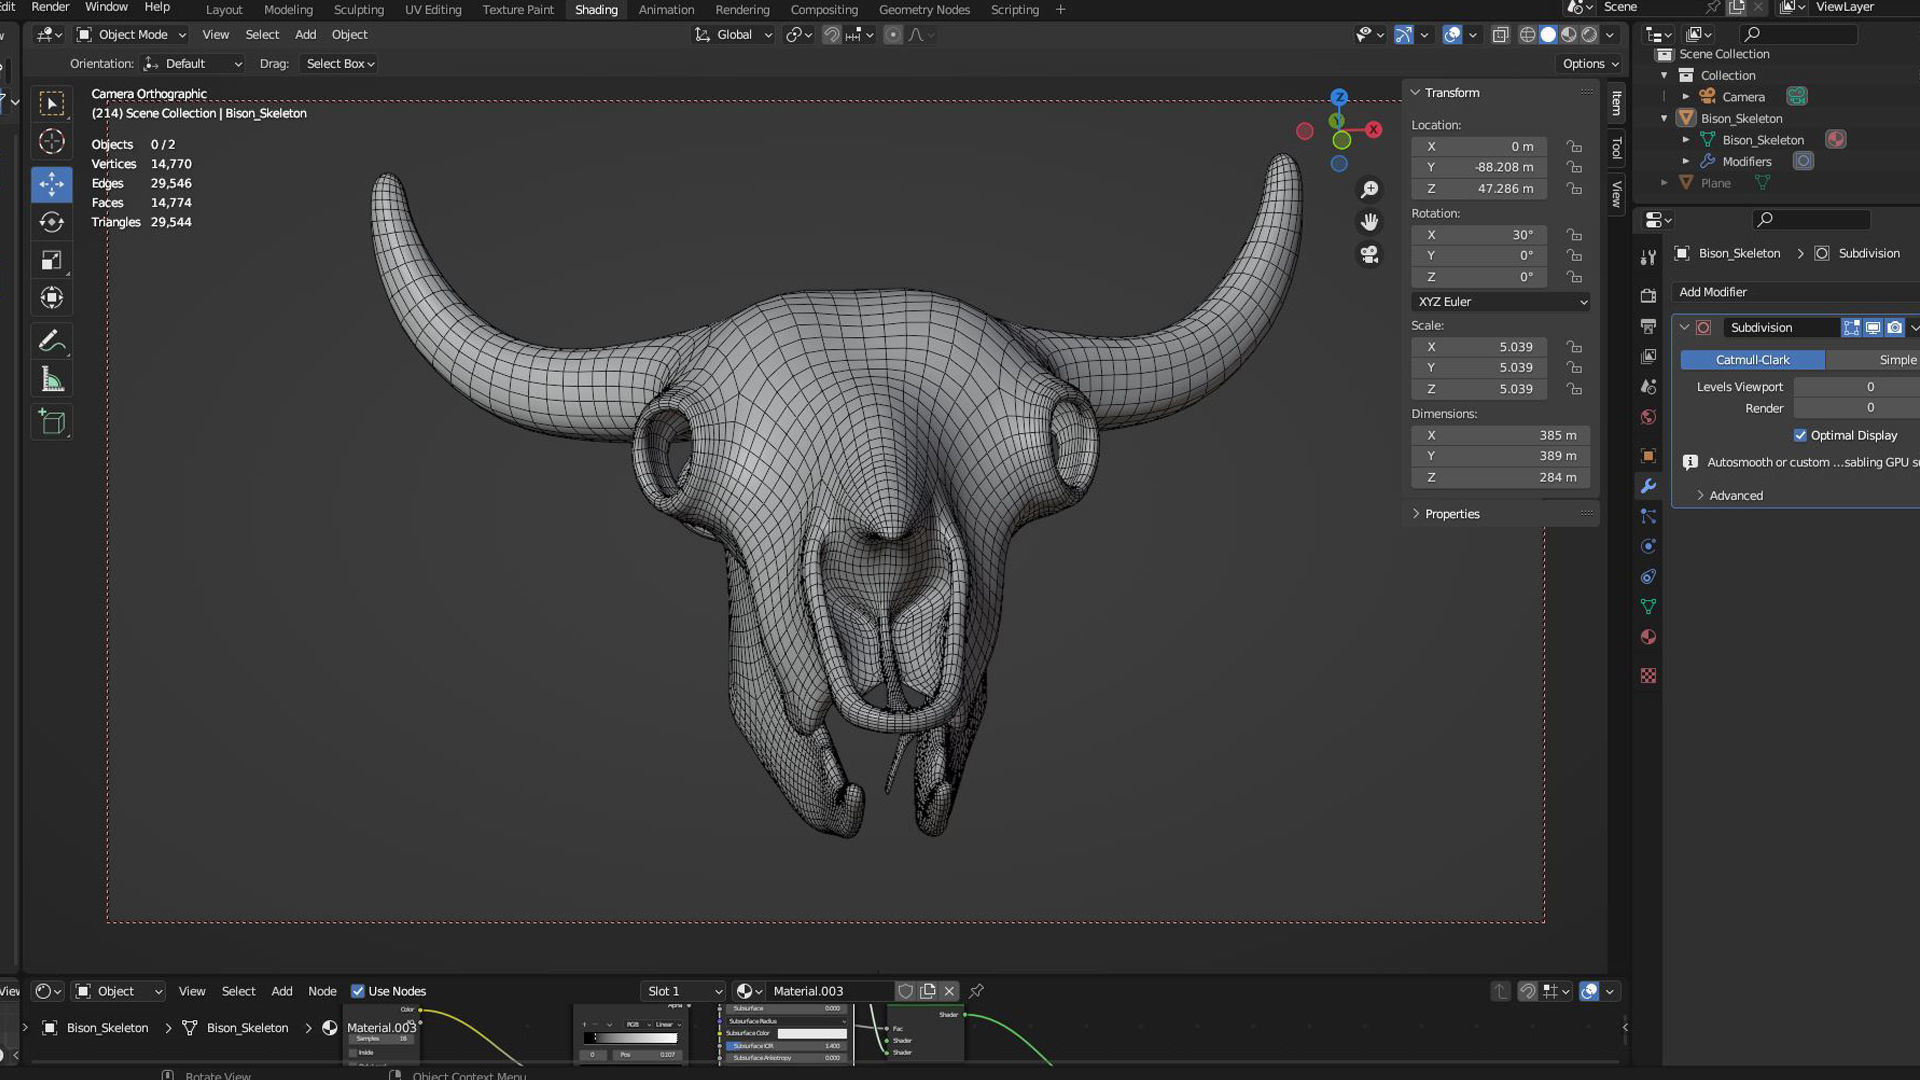Viewport: 1920px width, 1080px height.
Task: Unlink Material.003 with the X button
Action: click(949, 991)
